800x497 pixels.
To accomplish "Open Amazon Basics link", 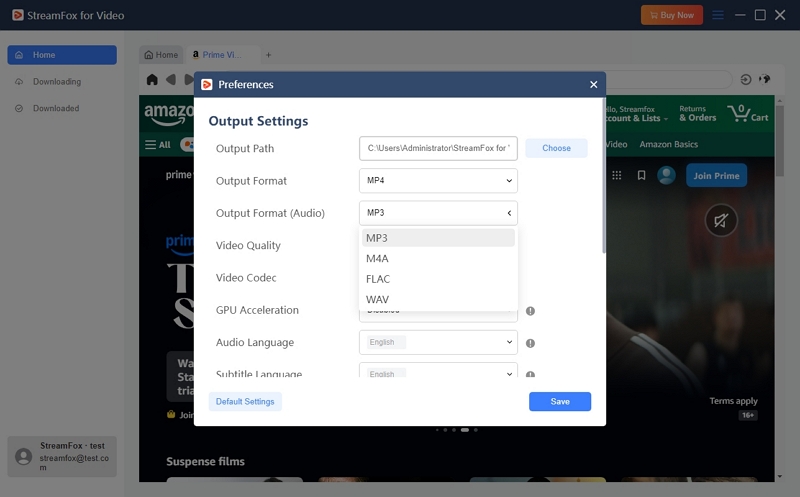I will [668, 144].
